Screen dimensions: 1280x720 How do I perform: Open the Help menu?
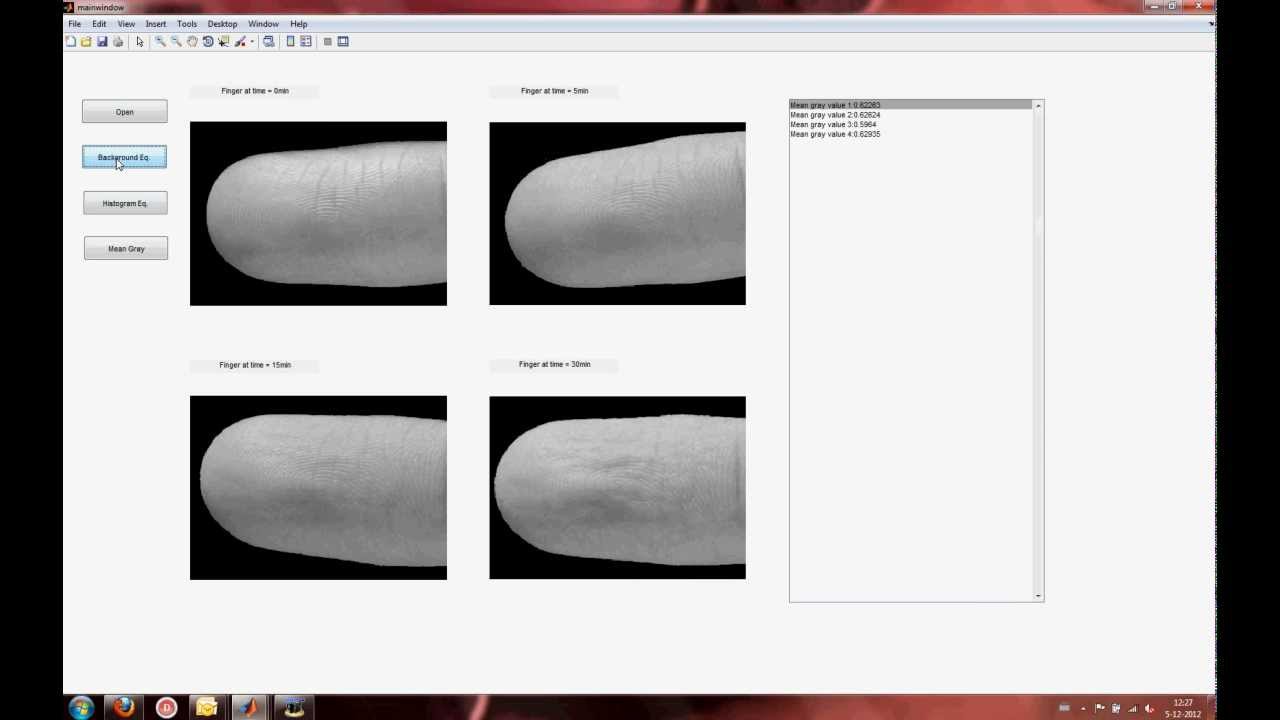299,24
